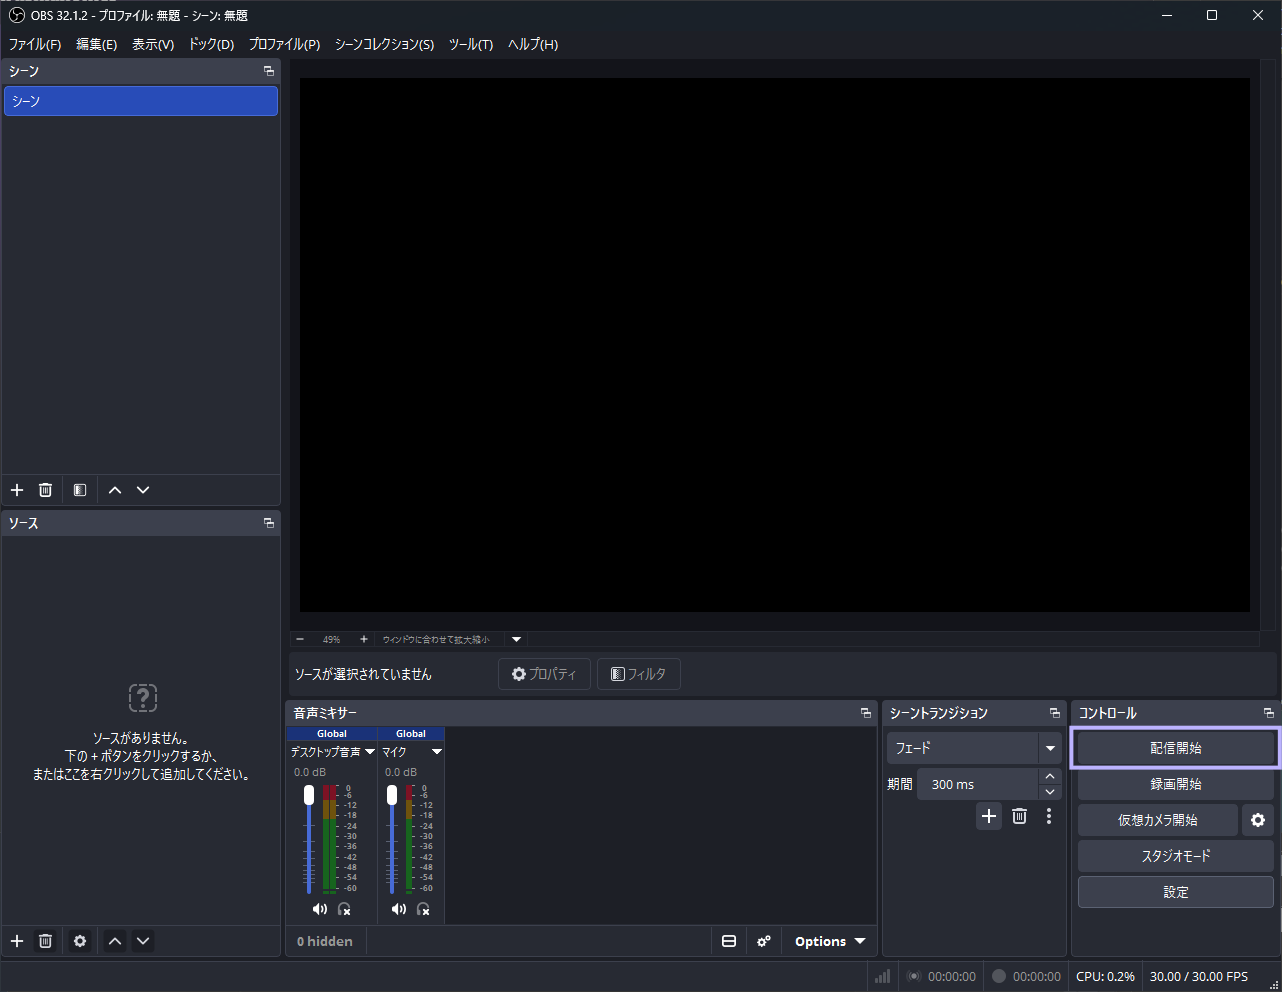Open virtual camera settings gear icon

tap(1258, 820)
